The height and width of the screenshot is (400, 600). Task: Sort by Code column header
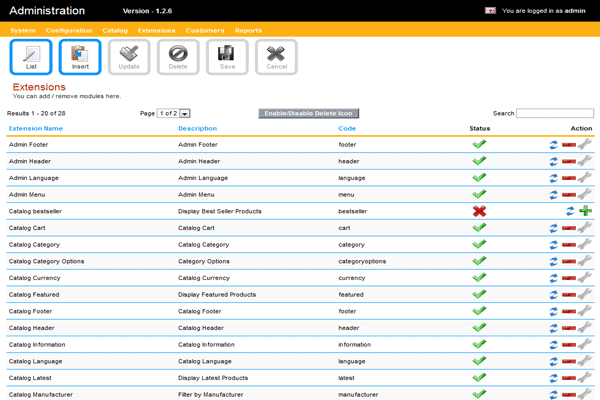coord(347,129)
